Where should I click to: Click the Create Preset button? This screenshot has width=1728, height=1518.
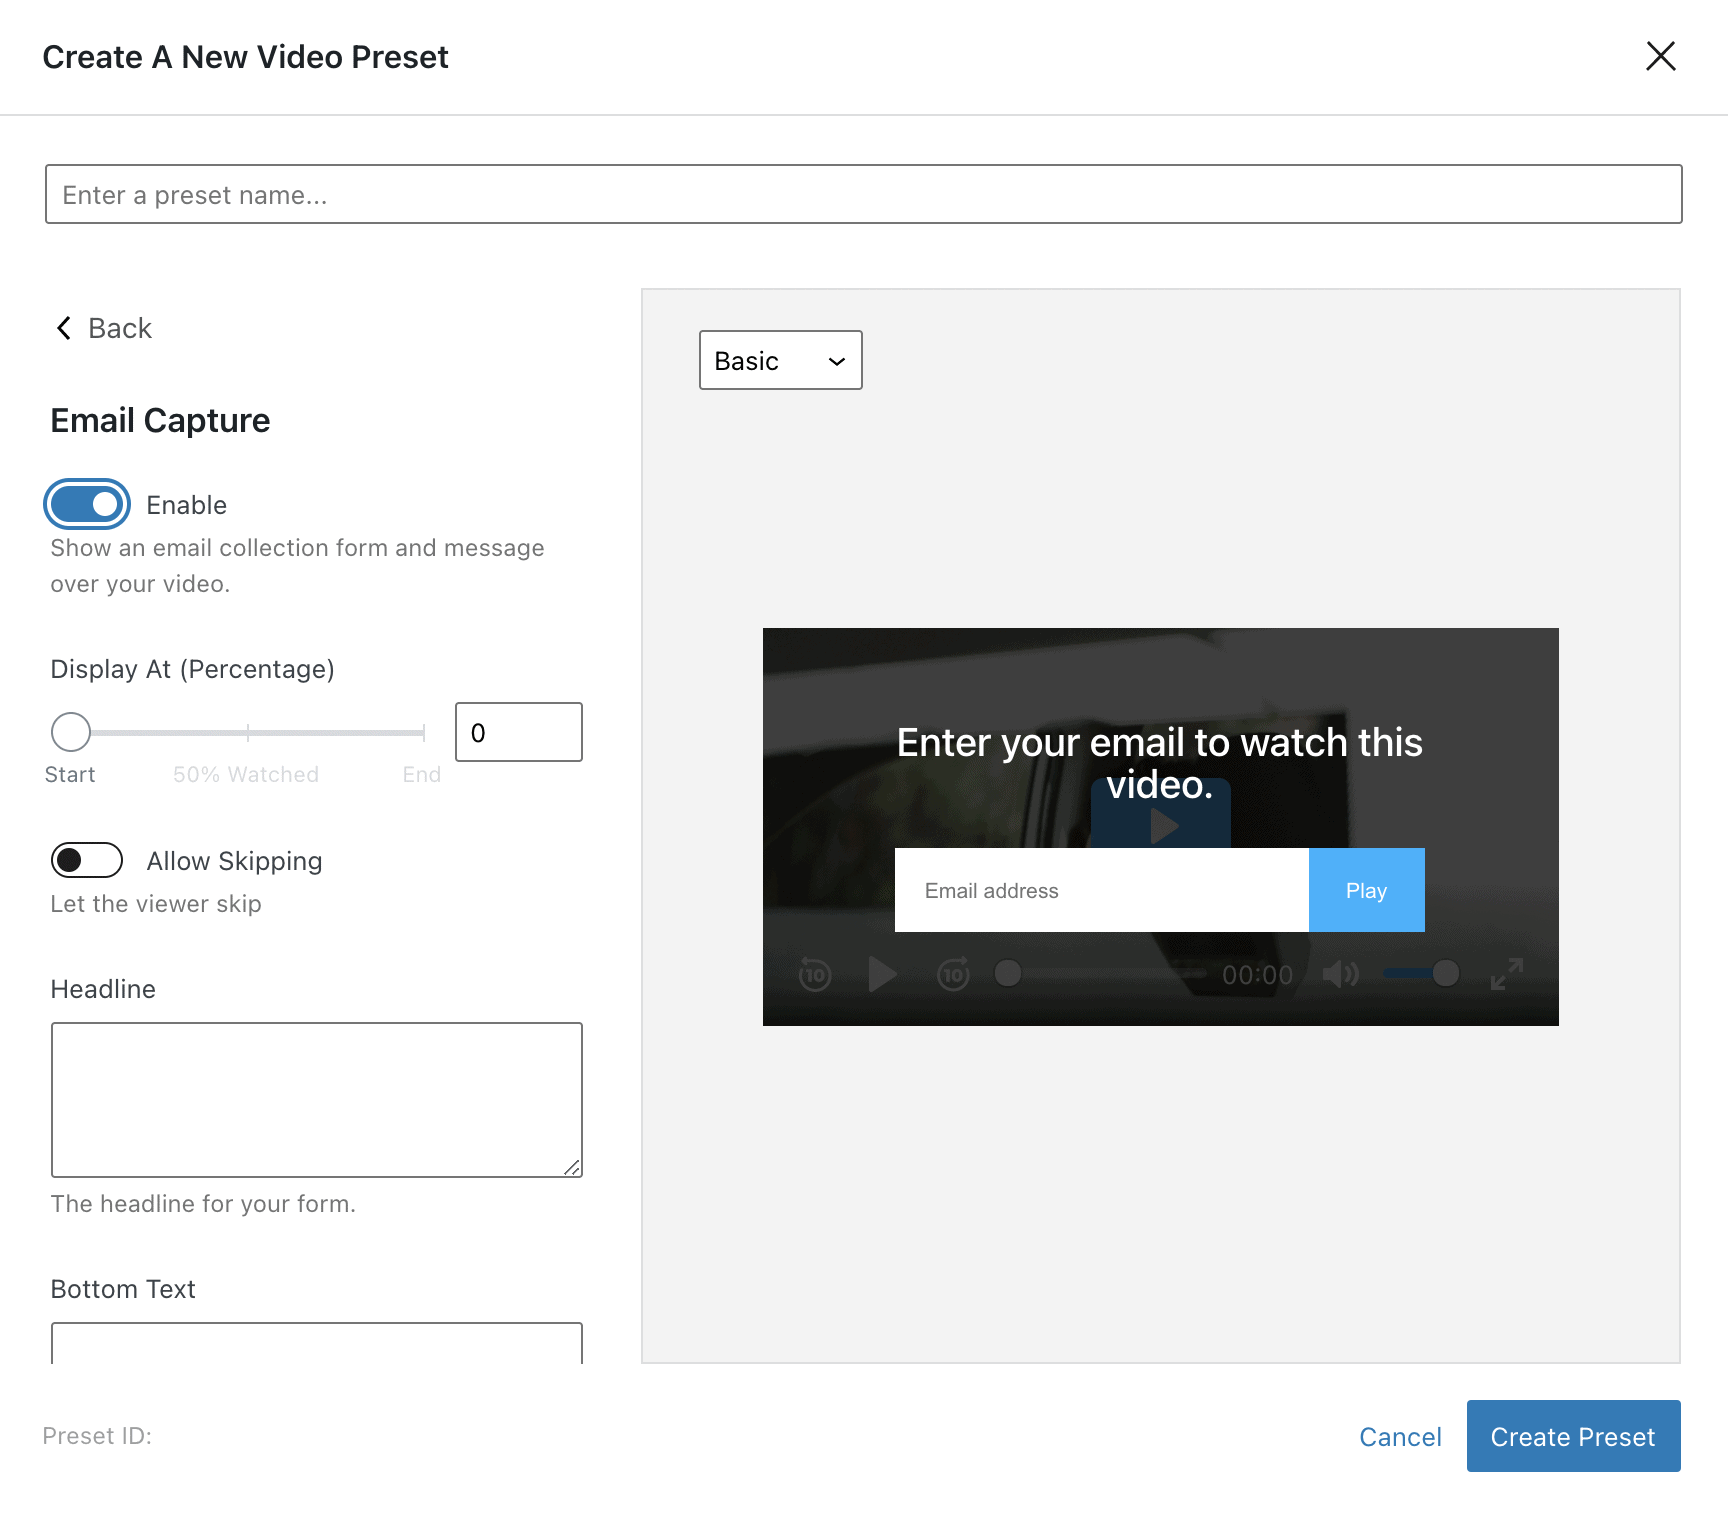coord(1572,1436)
